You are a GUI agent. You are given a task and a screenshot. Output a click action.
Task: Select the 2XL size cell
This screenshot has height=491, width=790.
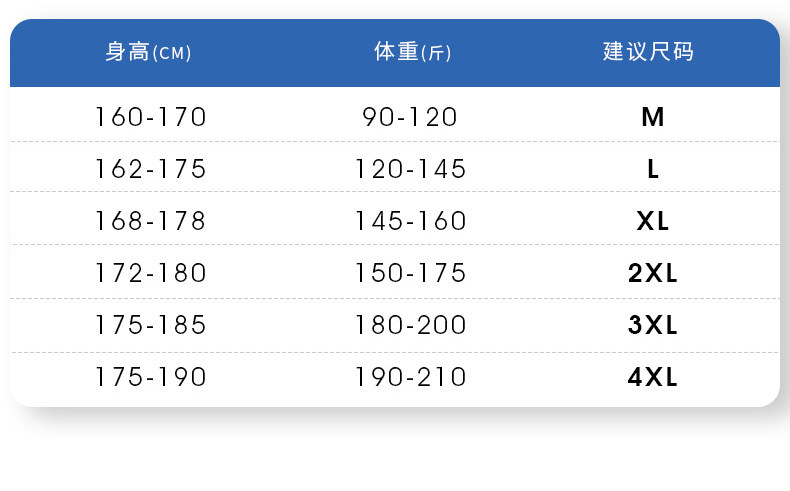653,273
